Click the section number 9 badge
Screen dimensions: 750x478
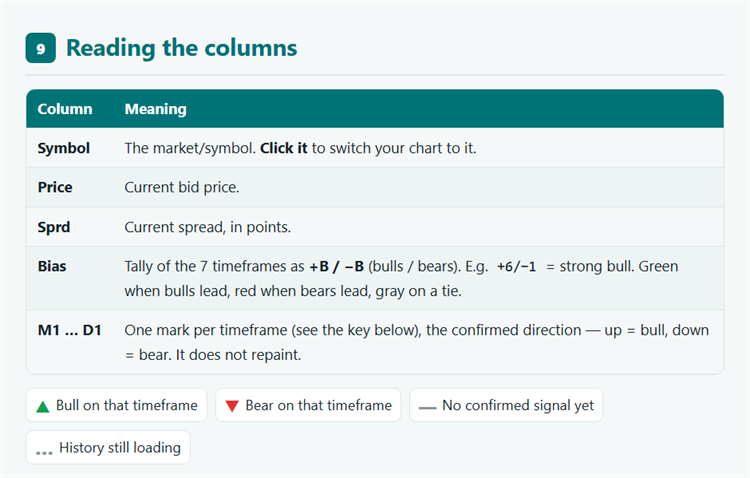pyautogui.click(x=41, y=48)
